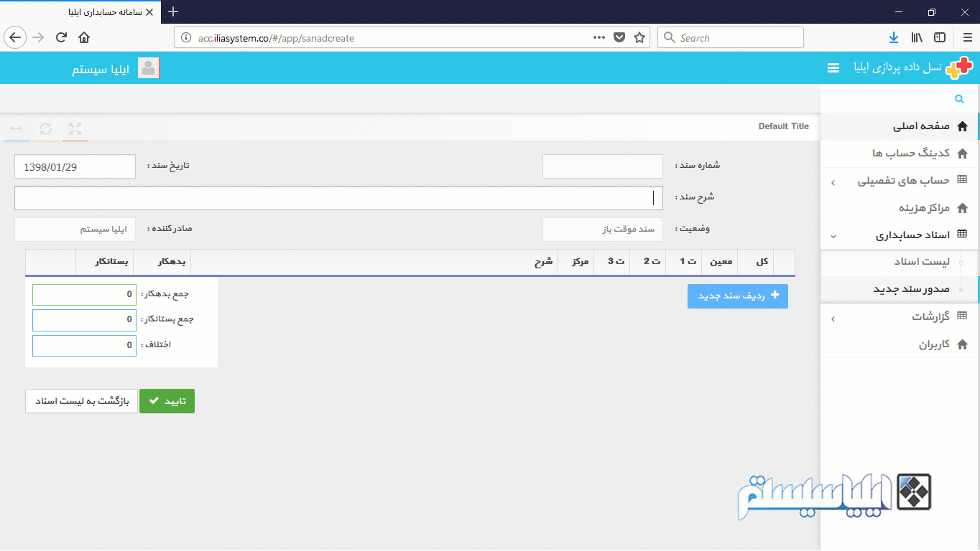Image resolution: width=980 pixels, height=551 pixels.
Task: Open the browser home page icon
Action: [x=84, y=37]
